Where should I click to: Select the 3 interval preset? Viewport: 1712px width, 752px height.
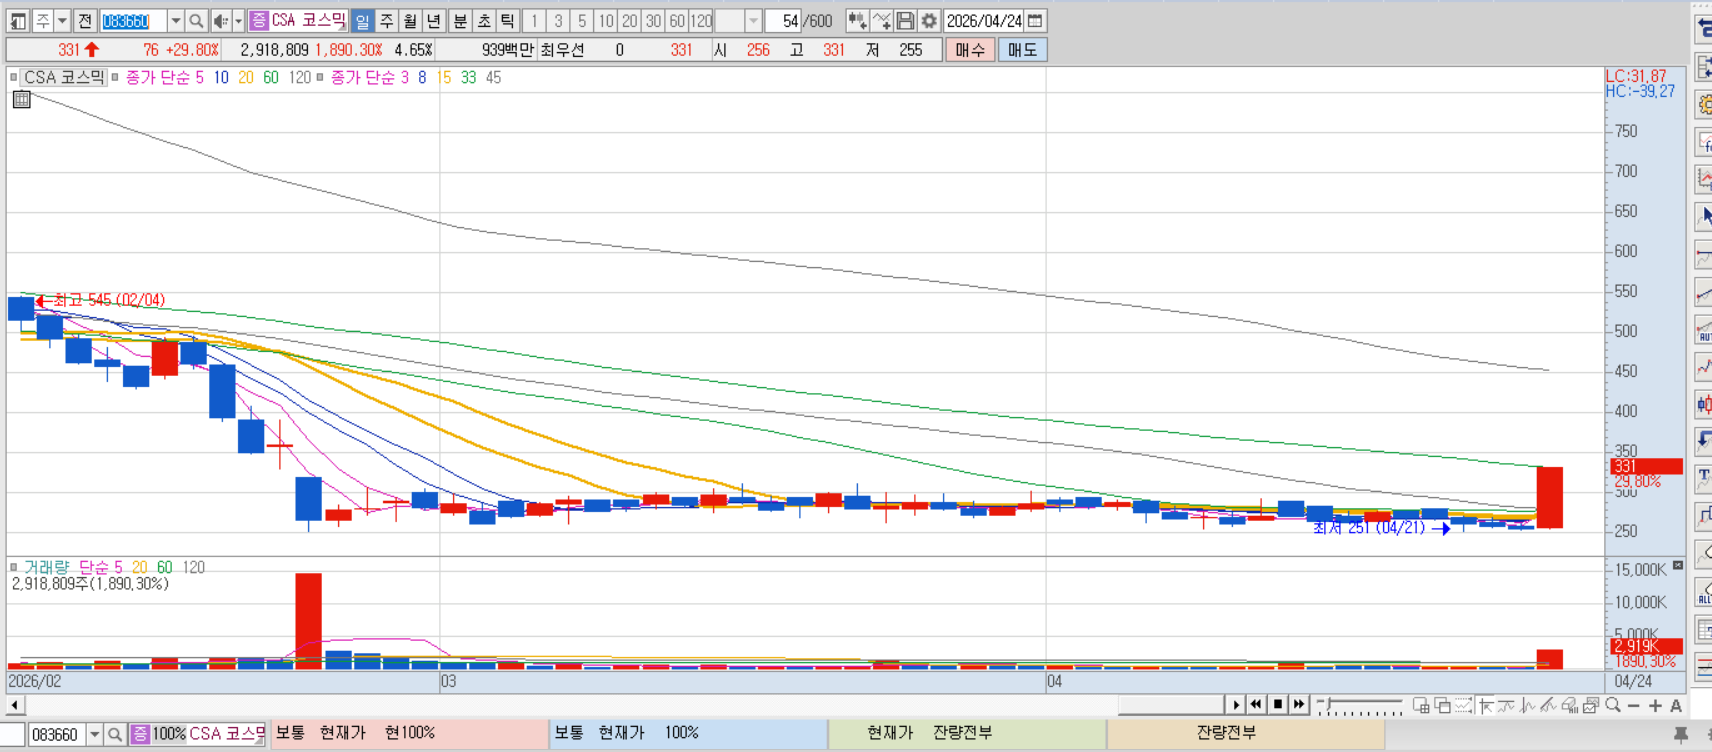click(558, 21)
